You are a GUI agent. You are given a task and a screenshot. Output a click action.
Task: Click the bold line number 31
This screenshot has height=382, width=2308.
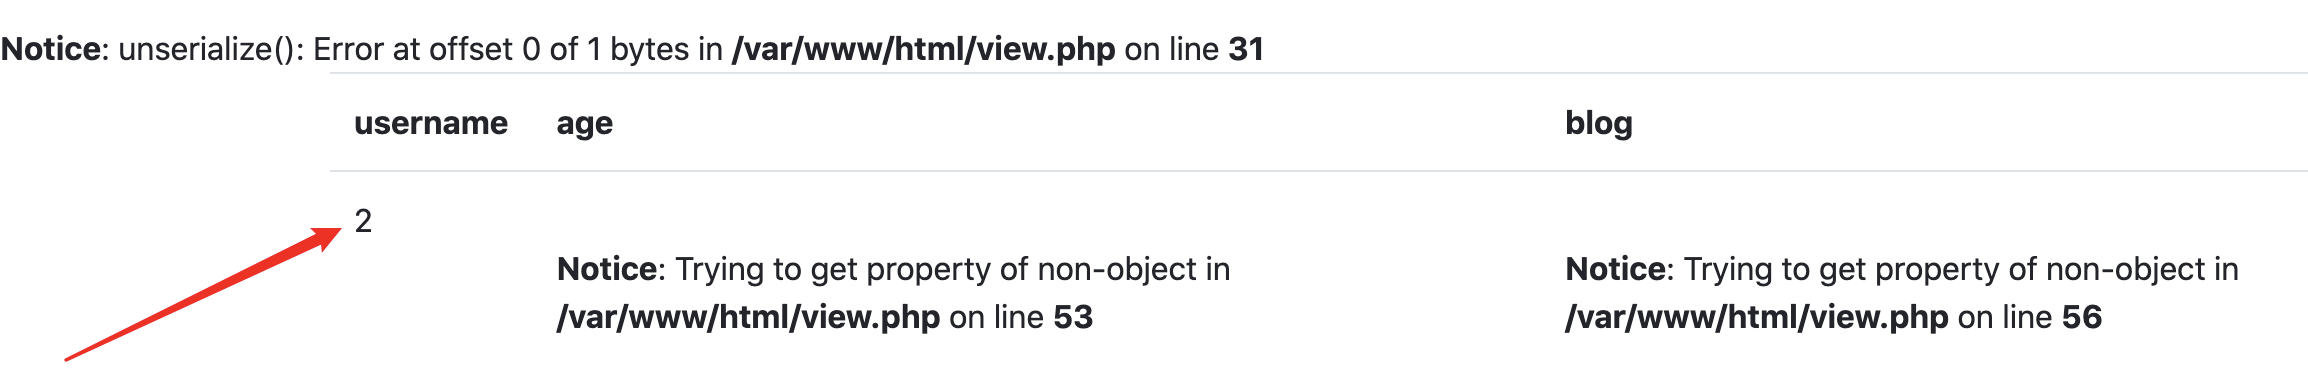coord(1246,49)
